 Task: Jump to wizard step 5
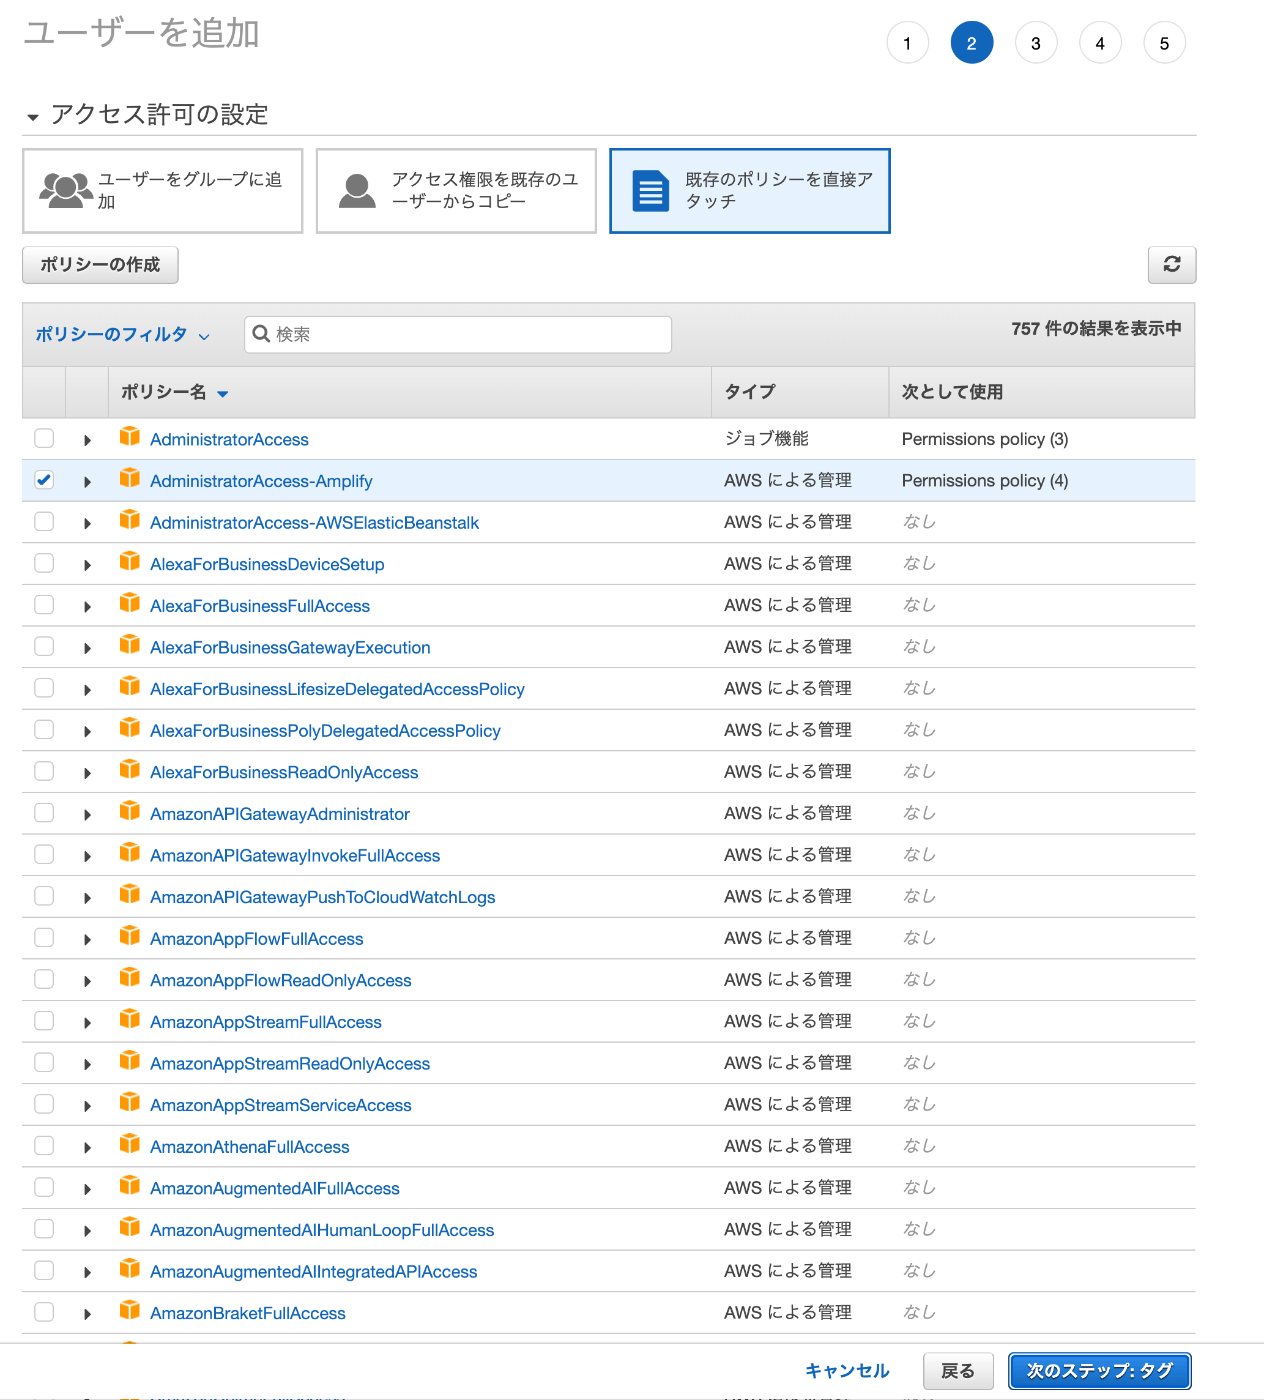point(1164,43)
